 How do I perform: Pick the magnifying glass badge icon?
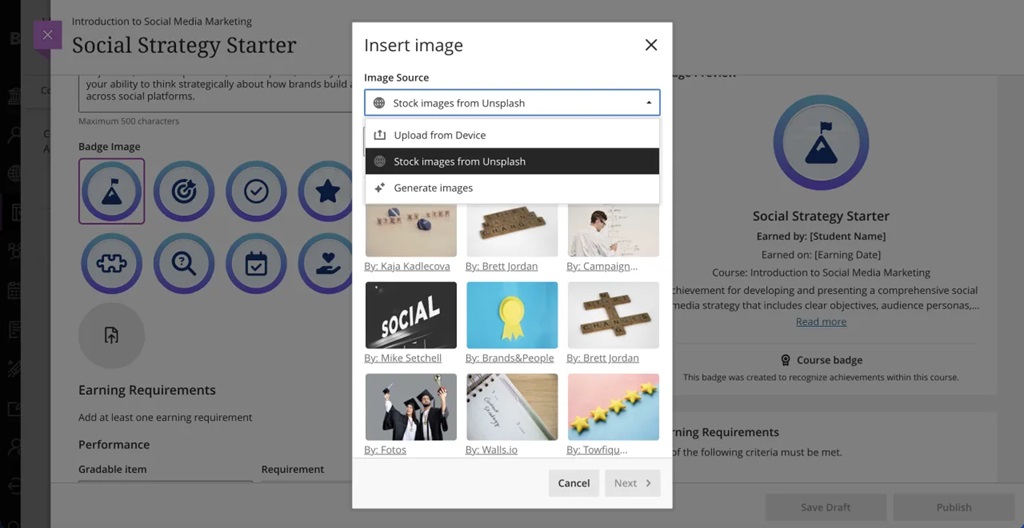click(x=184, y=263)
